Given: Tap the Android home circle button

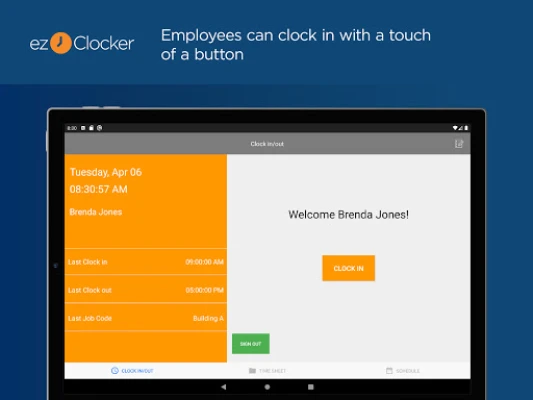Looking at the screenshot, I should click(x=267, y=387).
